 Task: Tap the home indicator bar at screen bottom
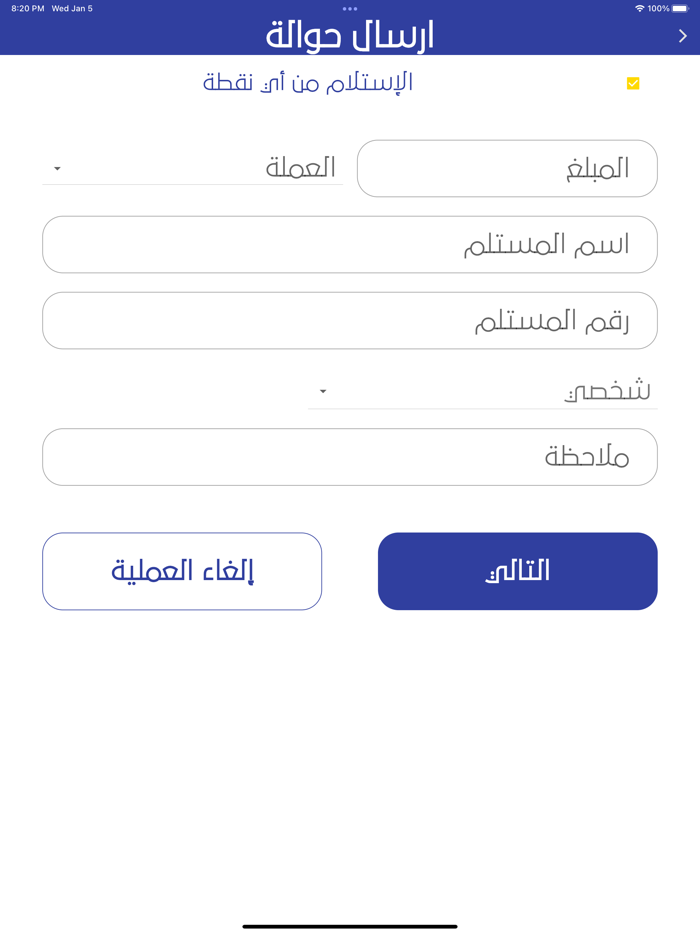pyautogui.click(x=349, y=925)
